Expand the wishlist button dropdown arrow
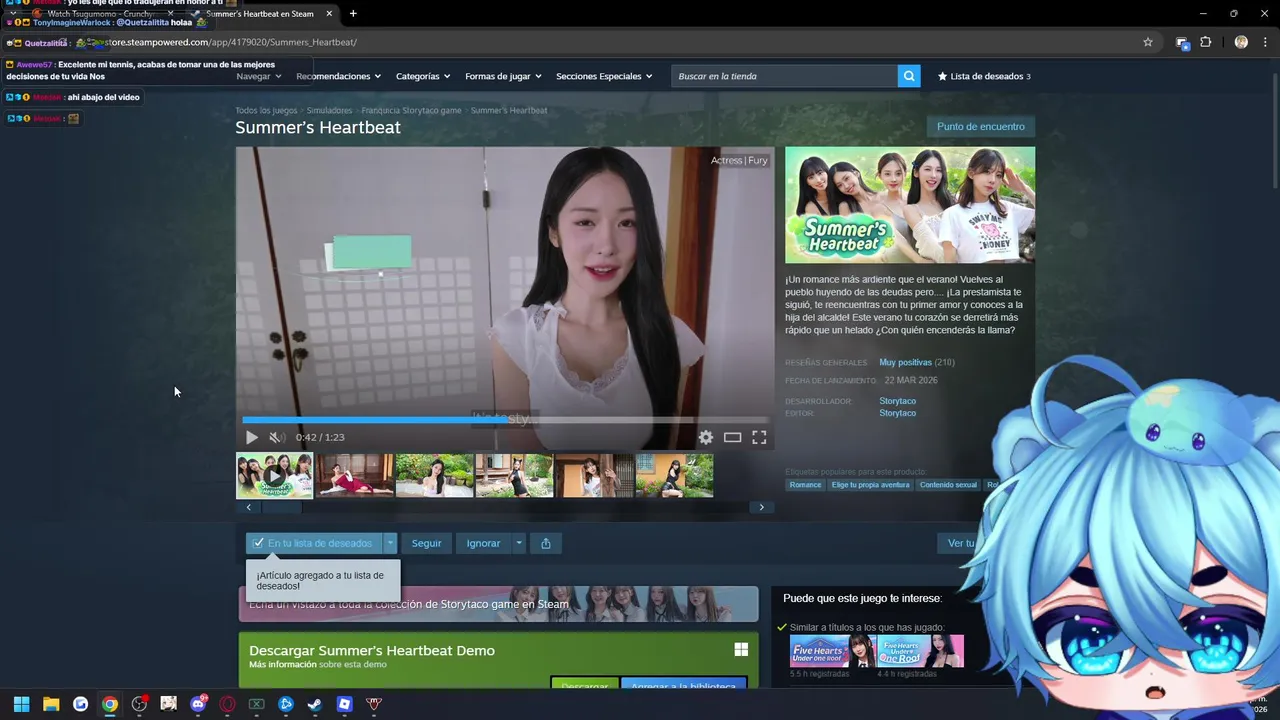This screenshot has width=1280, height=720. [390, 543]
